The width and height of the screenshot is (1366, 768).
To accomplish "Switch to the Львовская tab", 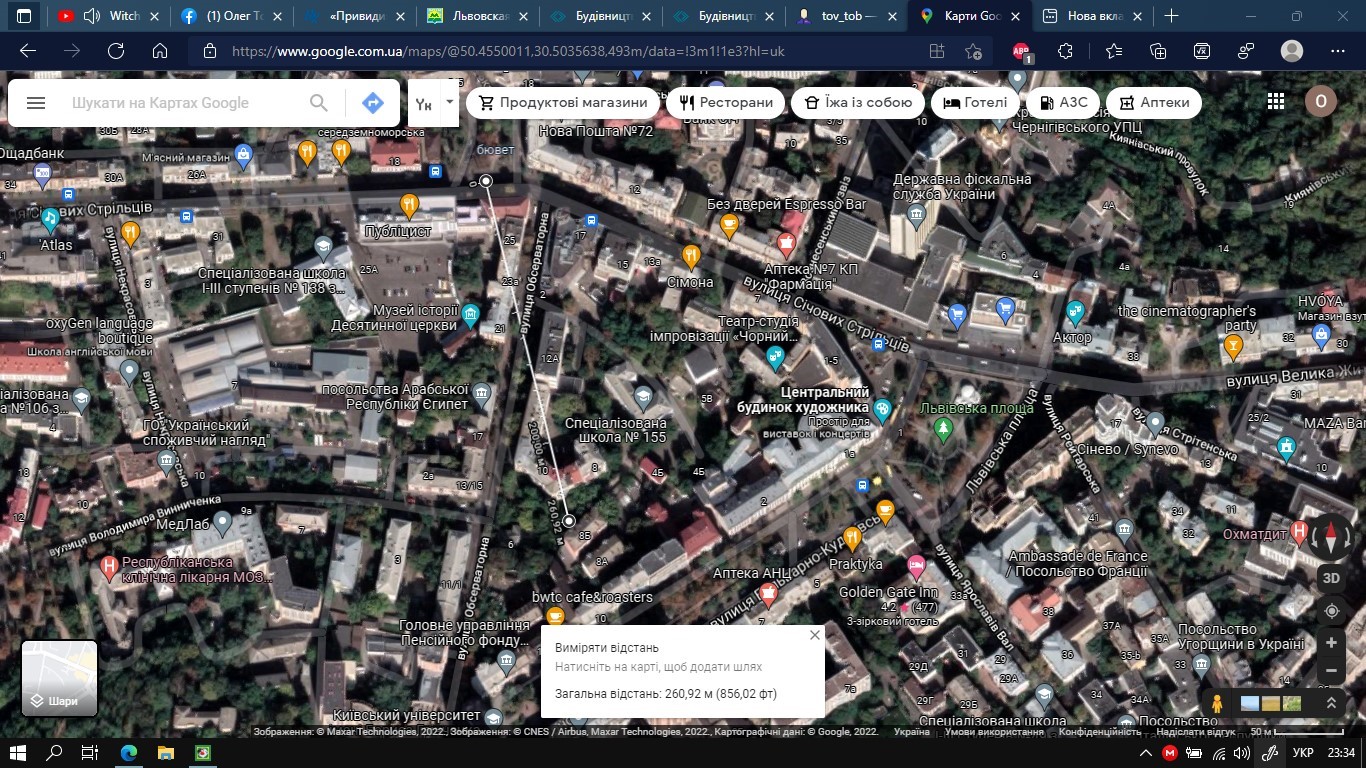I will (x=478, y=16).
